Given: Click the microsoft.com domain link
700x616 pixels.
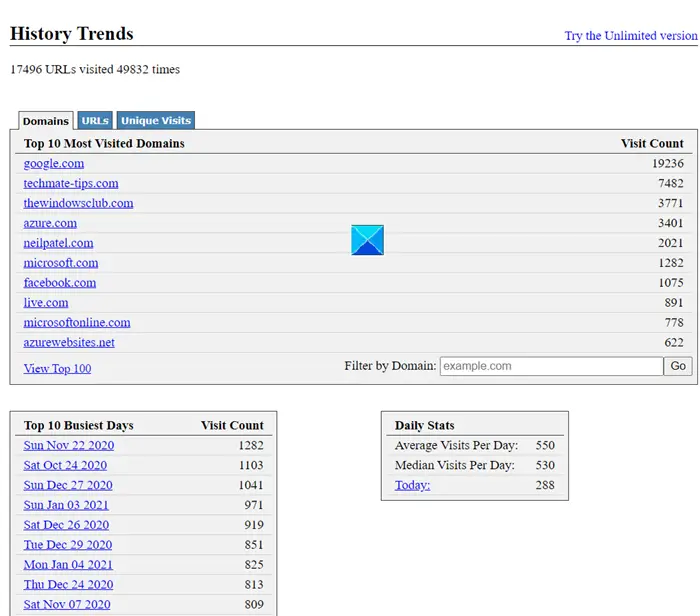Looking at the screenshot, I should pyautogui.click(x=61, y=263).
